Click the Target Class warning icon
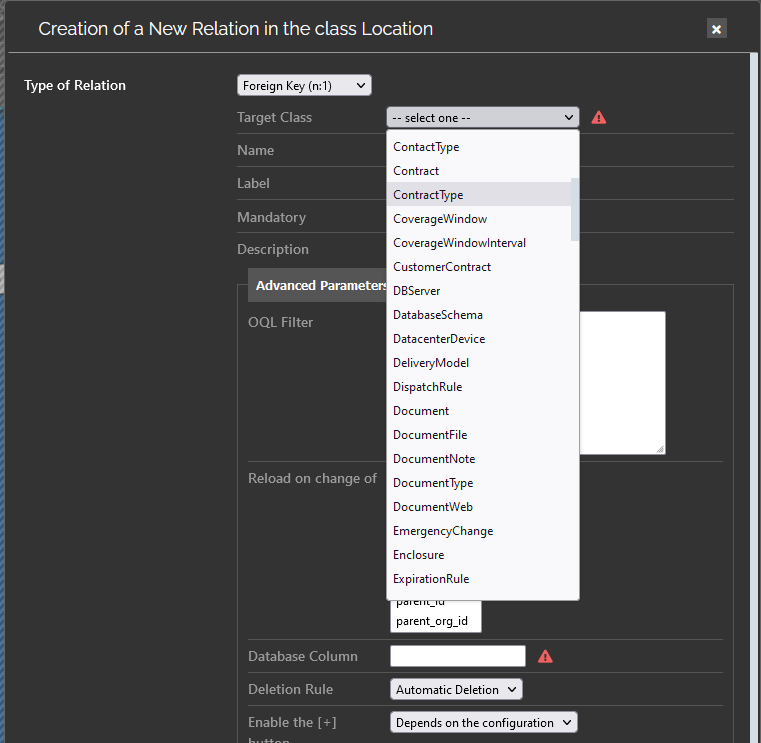761x743 pixels. point(599,117)
